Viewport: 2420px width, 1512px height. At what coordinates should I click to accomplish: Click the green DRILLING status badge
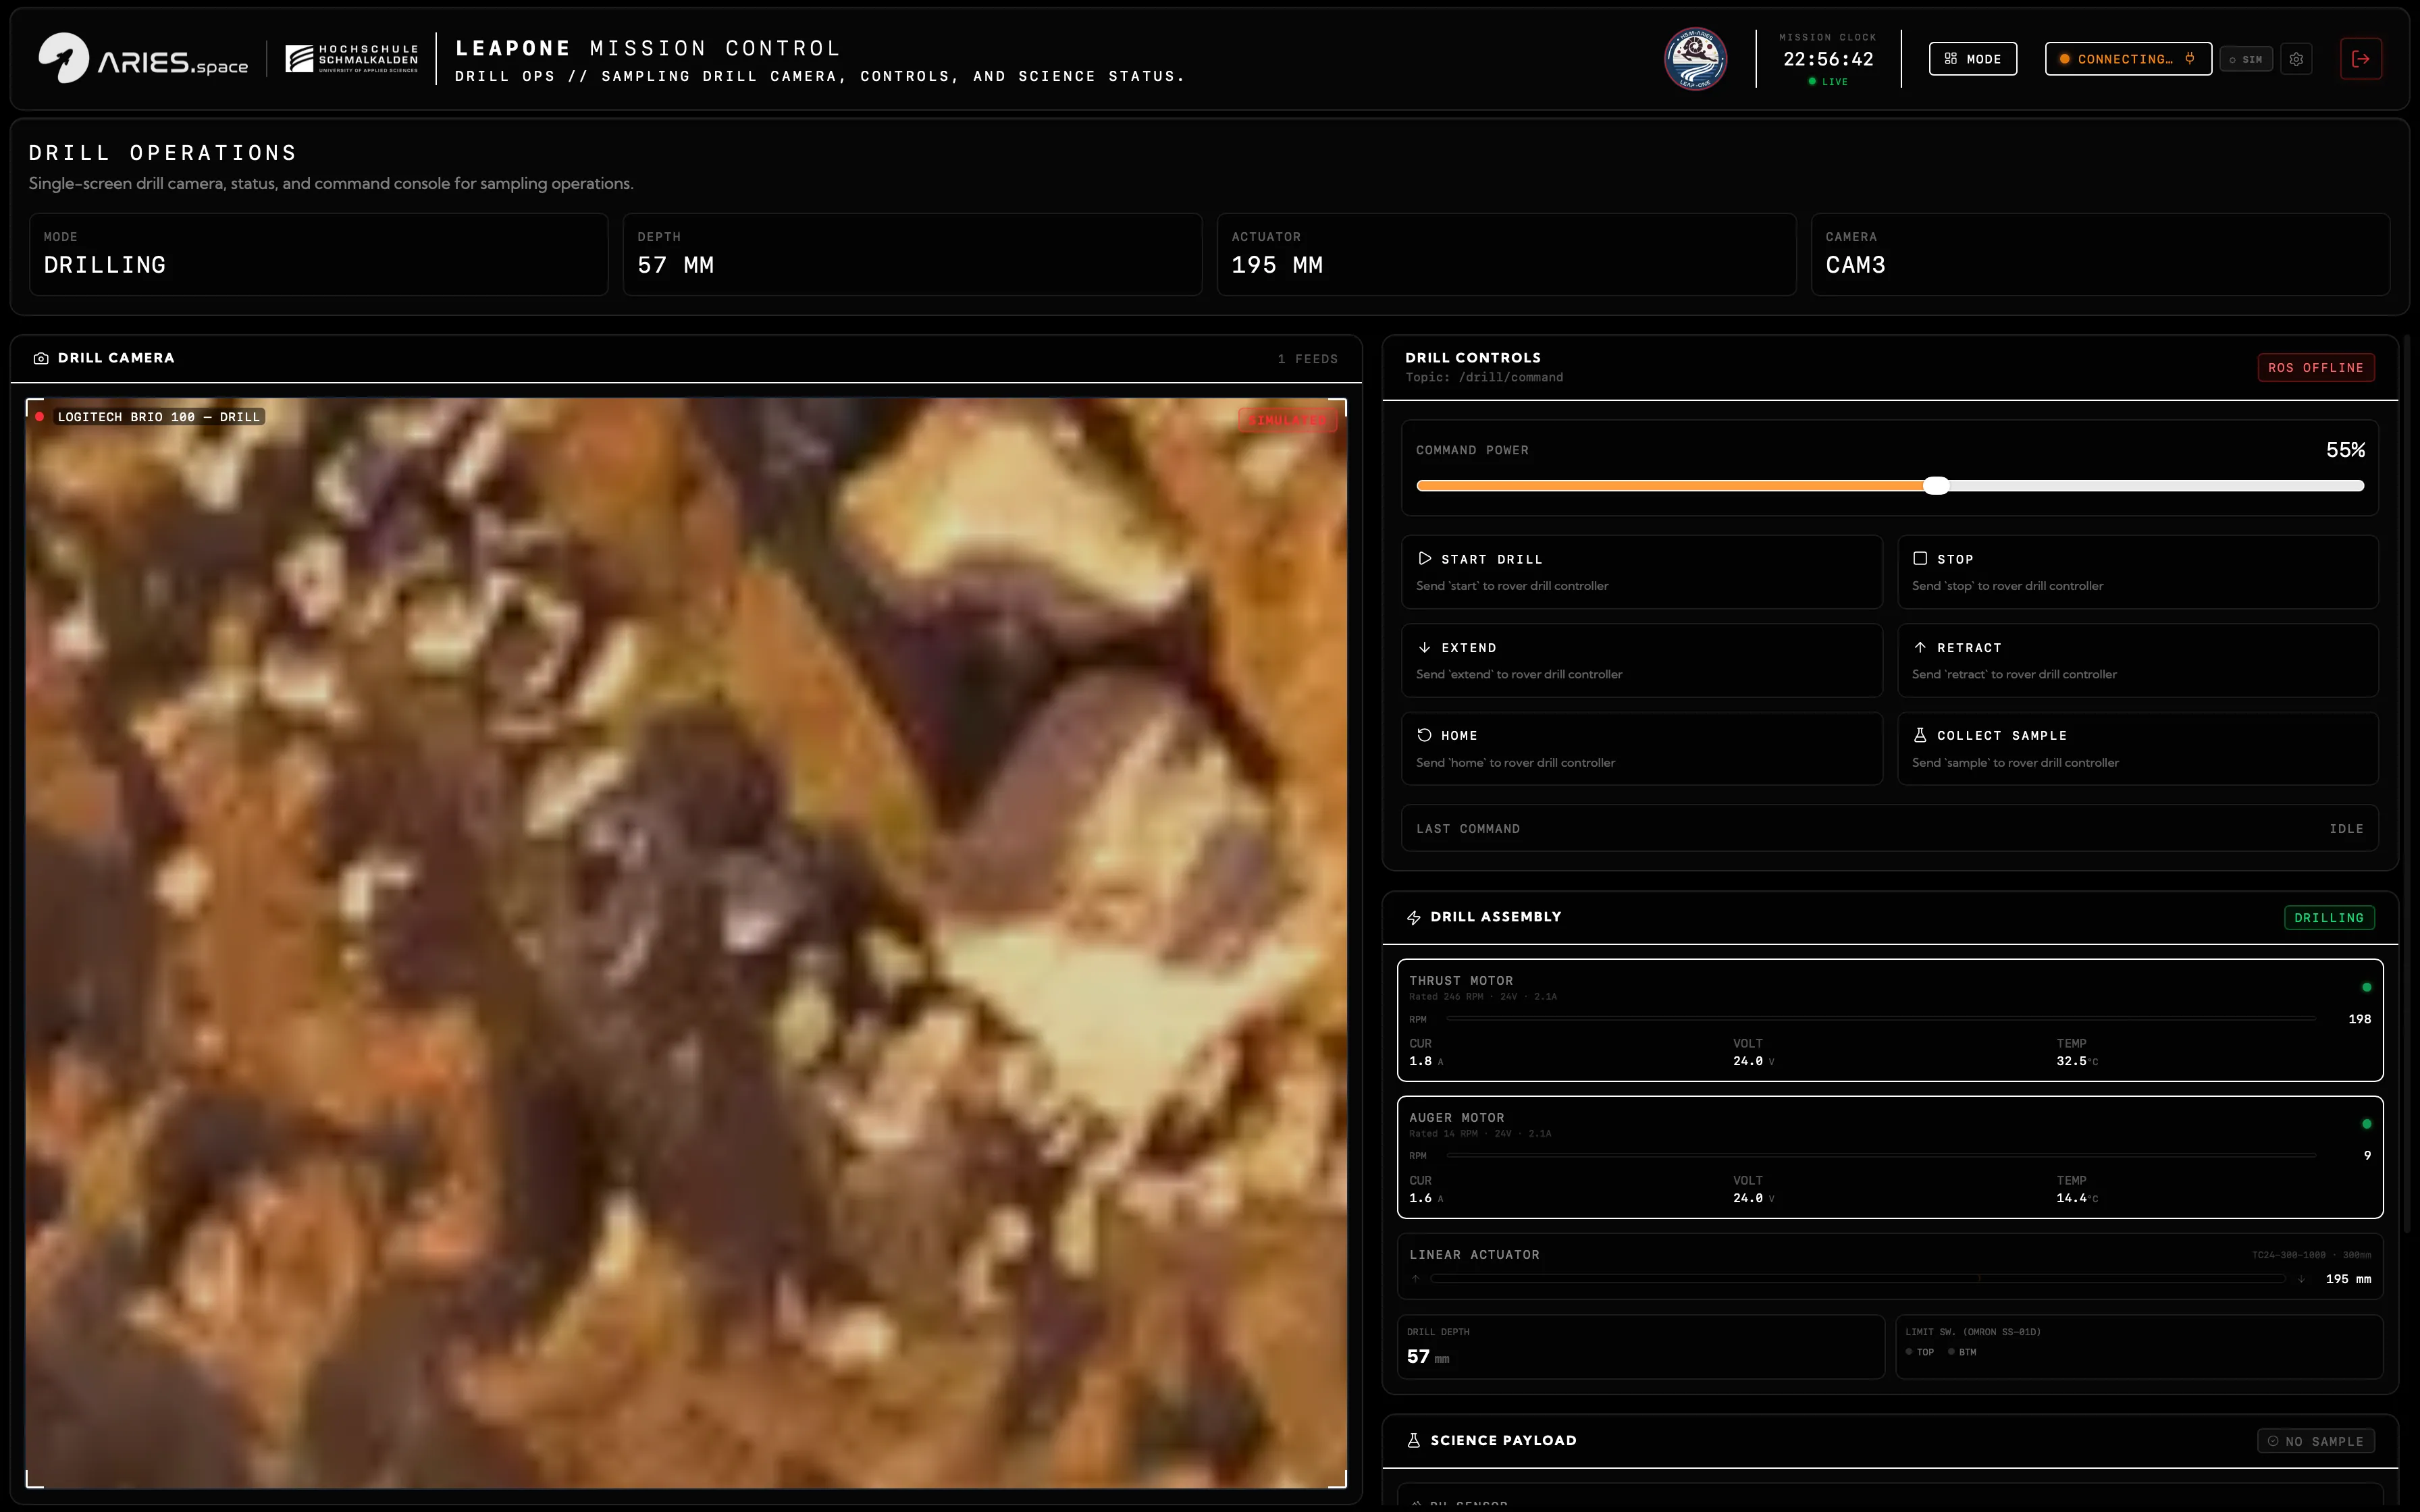pyautogui.click(x=2329, y=918)
